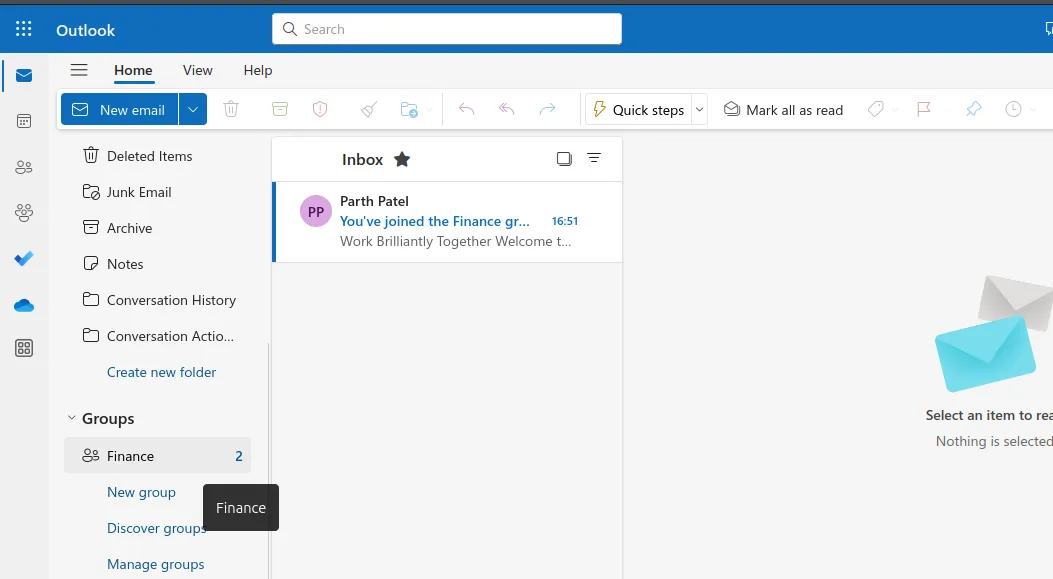The image size is (1053, 579).
Task: Expand the New email dropdown arrow
Action: pyautogui.click(x=193, y=109)
